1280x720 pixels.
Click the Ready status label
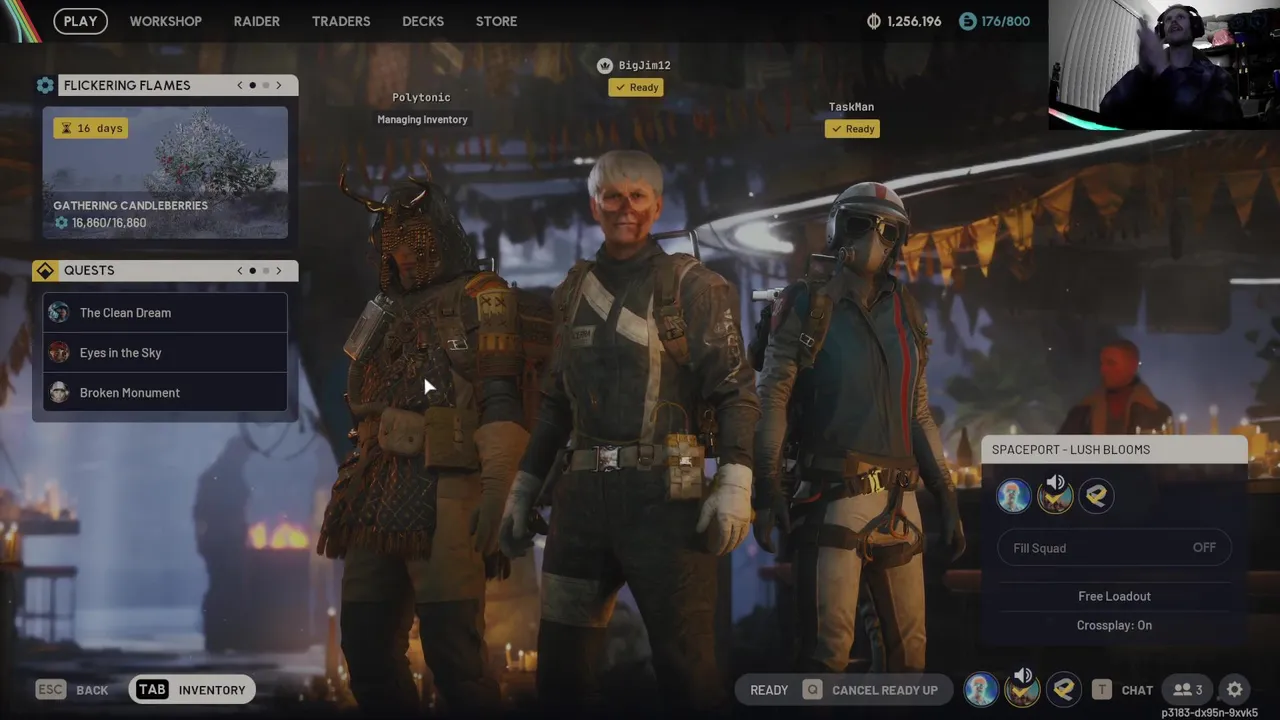769,690
